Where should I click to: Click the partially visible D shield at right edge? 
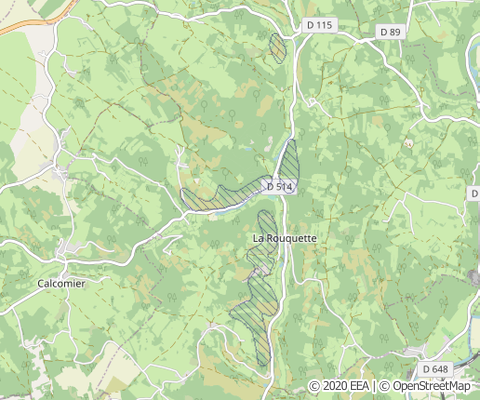(x=475, y=194)
